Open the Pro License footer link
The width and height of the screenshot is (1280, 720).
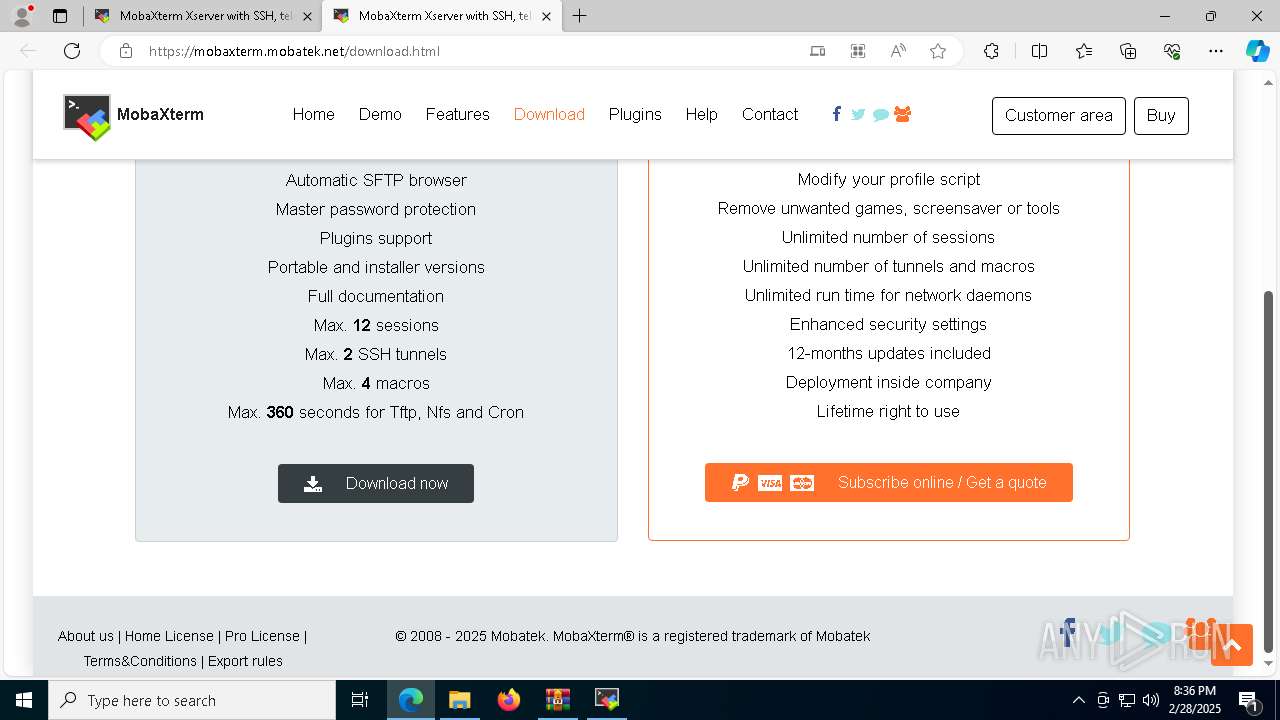pos(262,636)
